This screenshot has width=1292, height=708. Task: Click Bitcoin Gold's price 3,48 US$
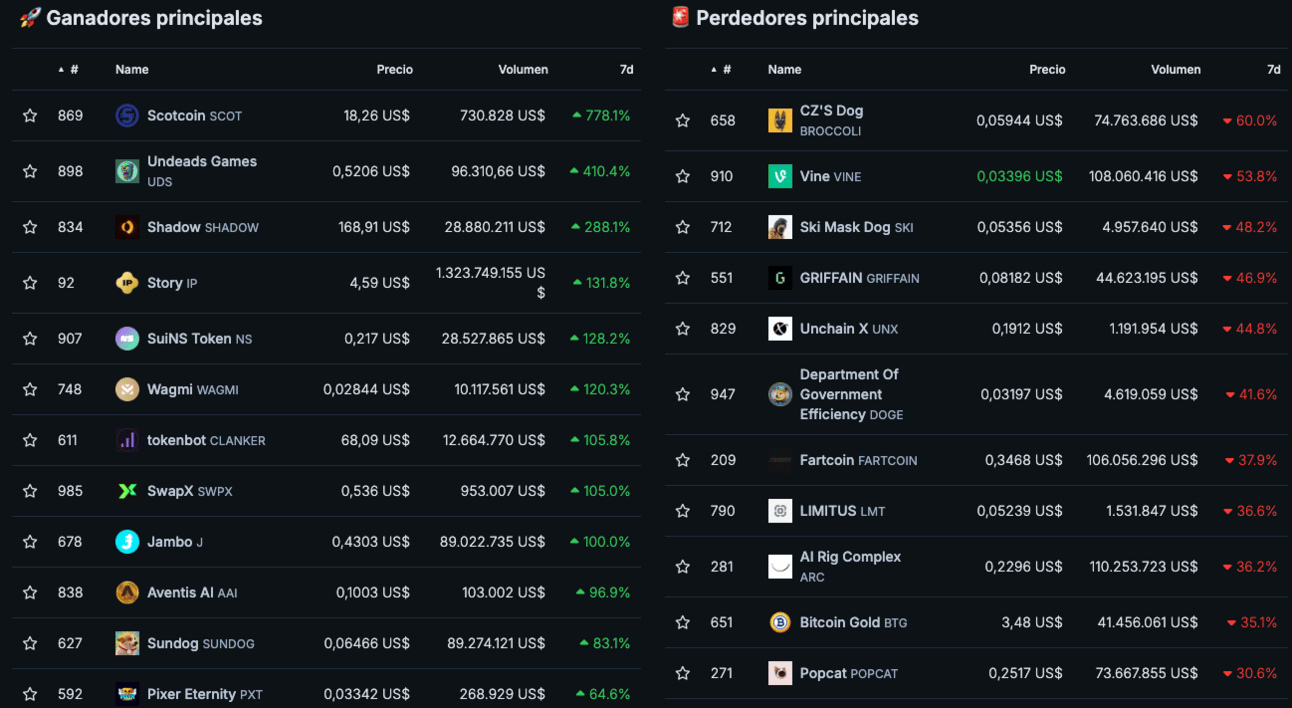coord(1032,622)
